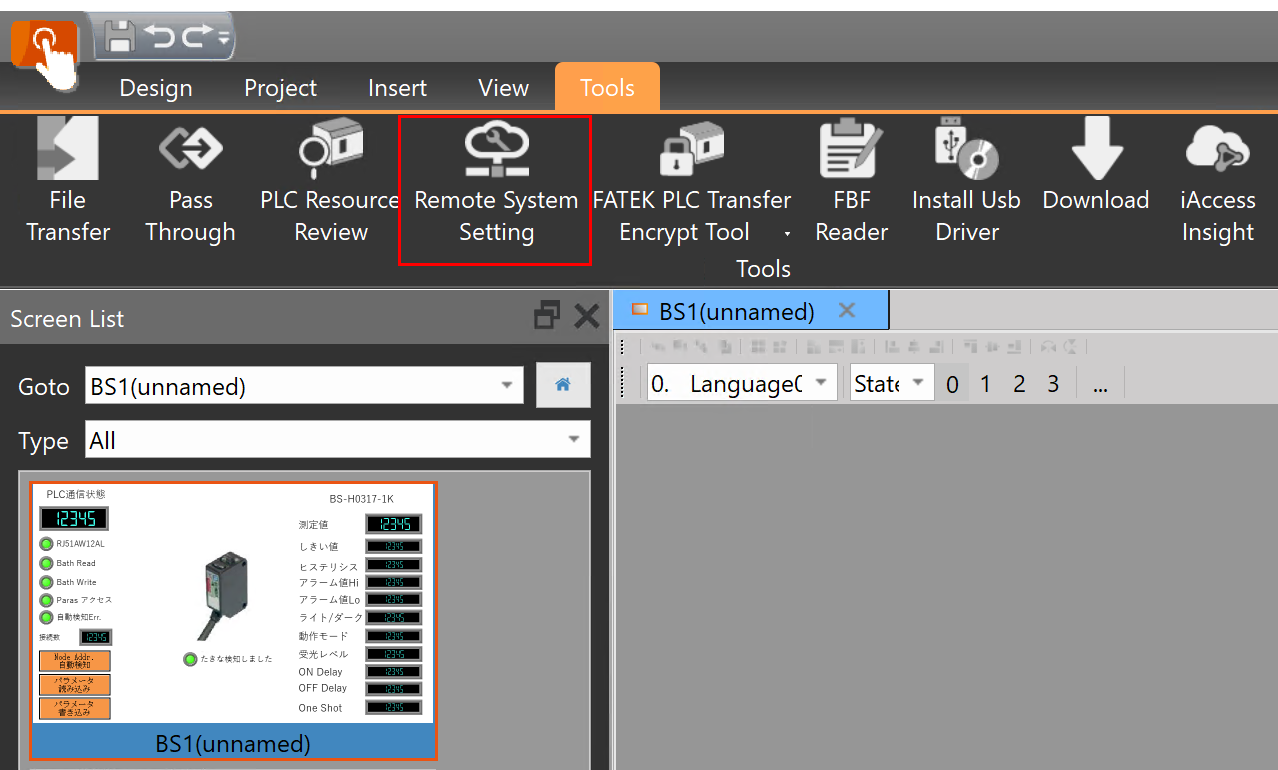Open iAccess Insight

[1217, 180]
